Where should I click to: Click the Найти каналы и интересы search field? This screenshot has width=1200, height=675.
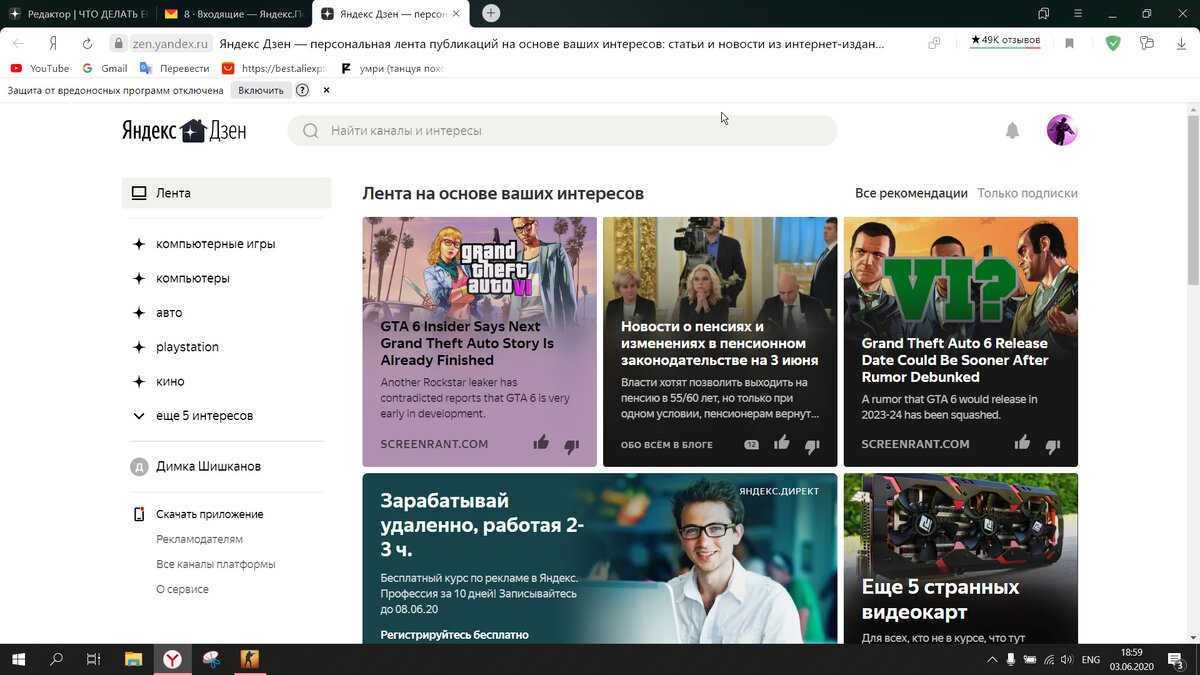[562, 131]
